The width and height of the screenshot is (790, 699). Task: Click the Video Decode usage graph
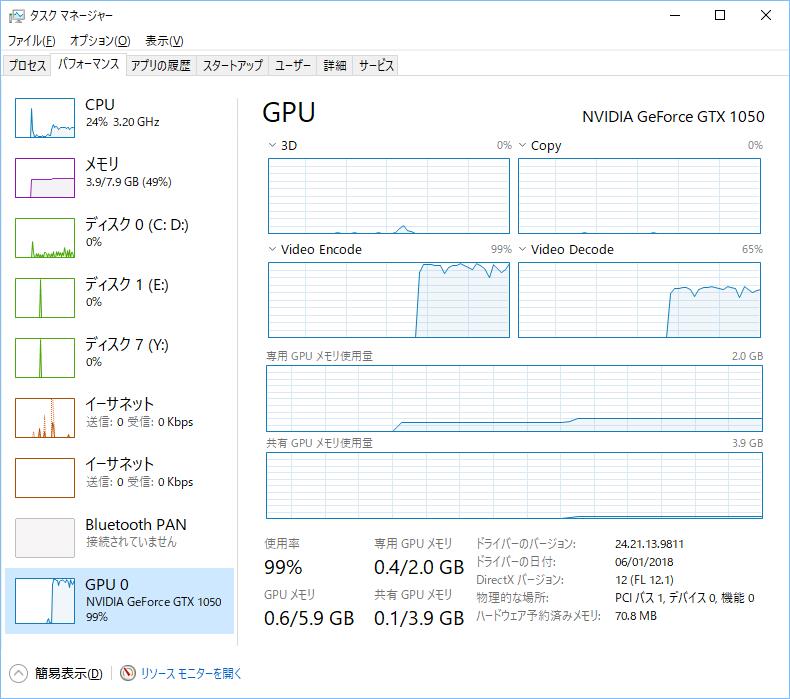point(639,300)
